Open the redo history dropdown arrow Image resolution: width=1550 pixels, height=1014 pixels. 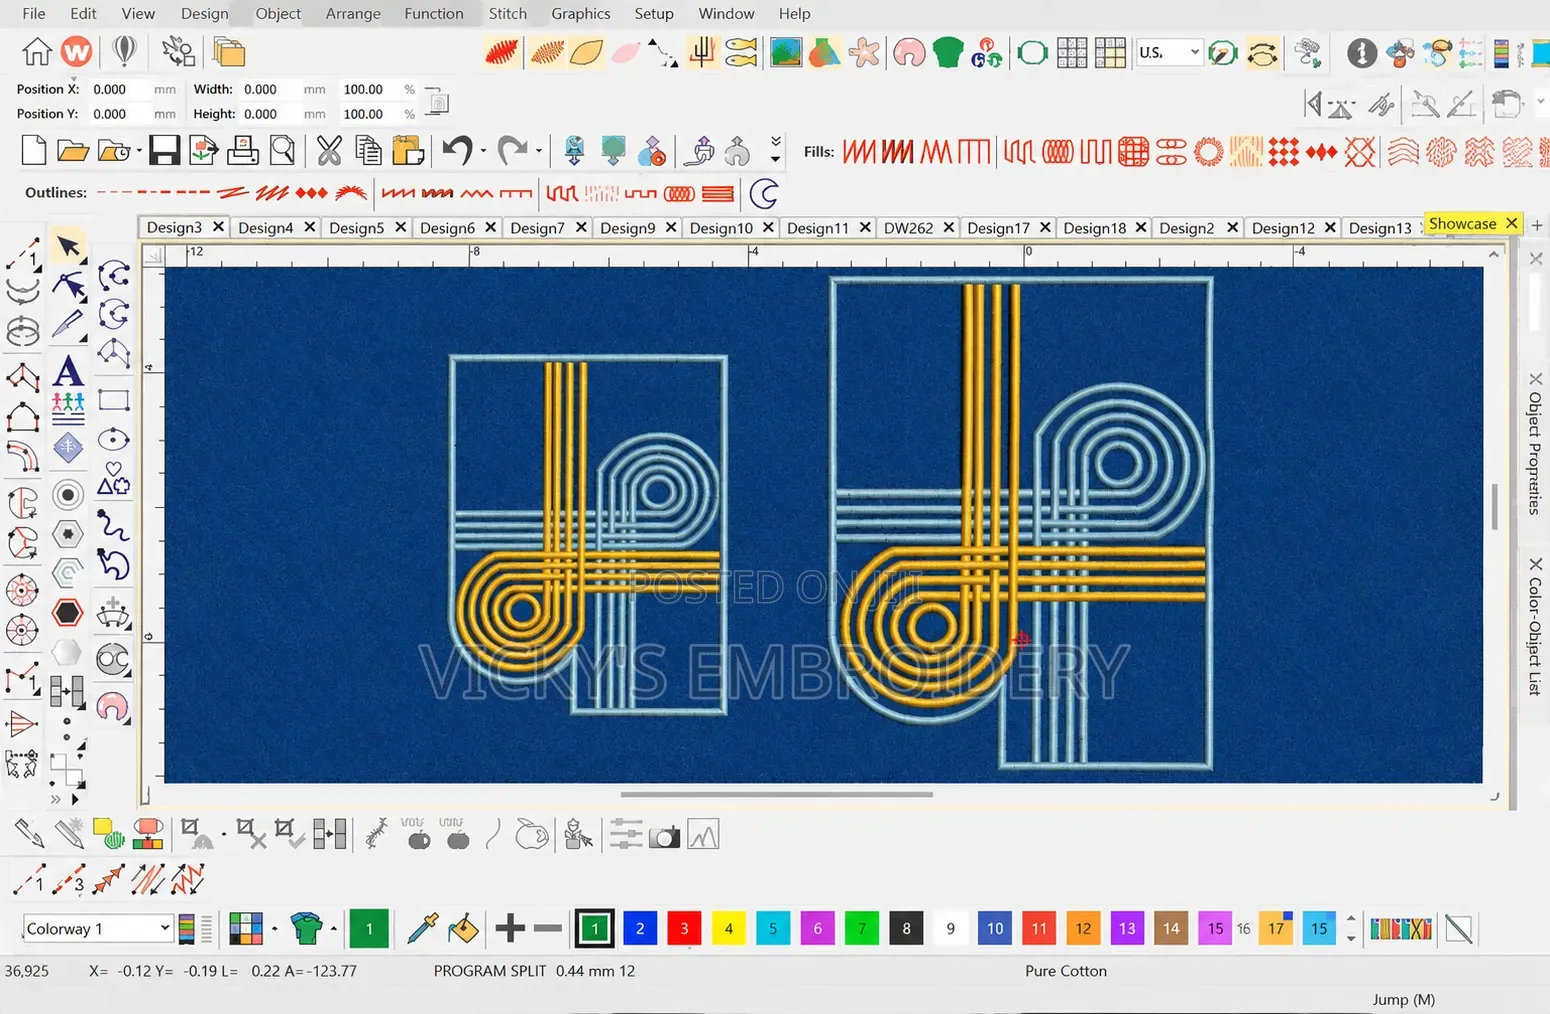[x=539, y=151]
